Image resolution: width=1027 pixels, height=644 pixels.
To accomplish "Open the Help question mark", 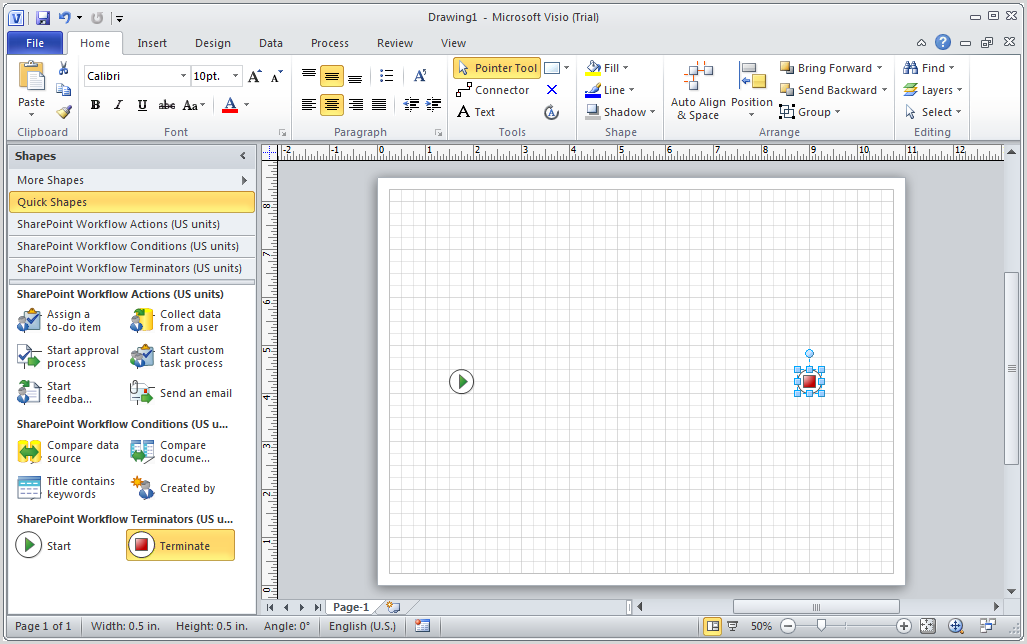I will pos(943,43).
